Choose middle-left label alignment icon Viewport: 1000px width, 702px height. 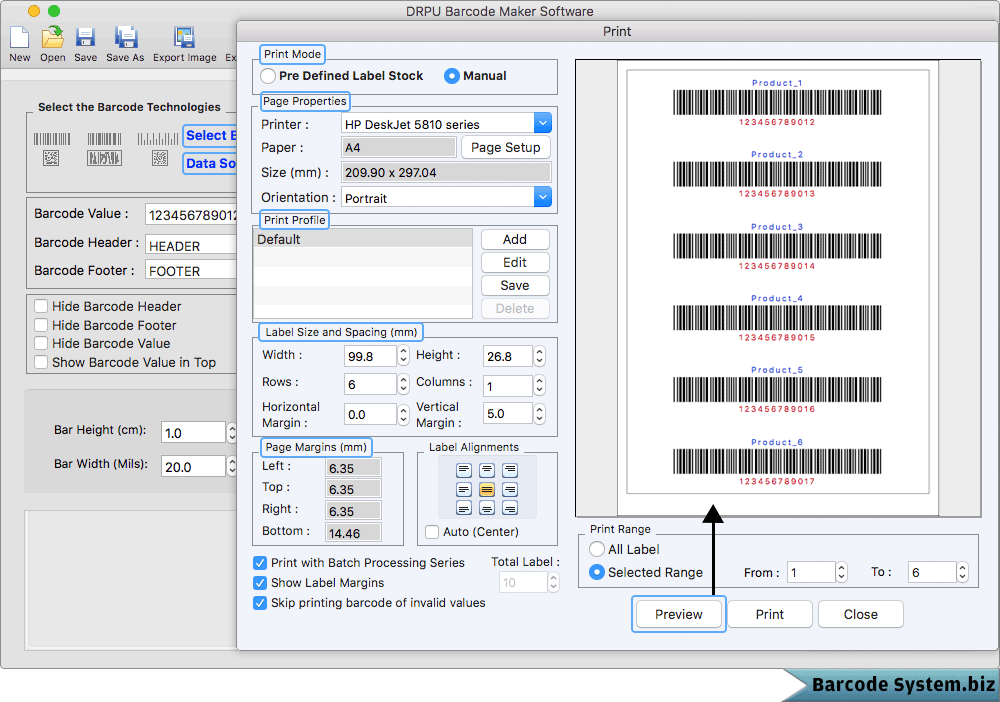click(x=464, y=490)
